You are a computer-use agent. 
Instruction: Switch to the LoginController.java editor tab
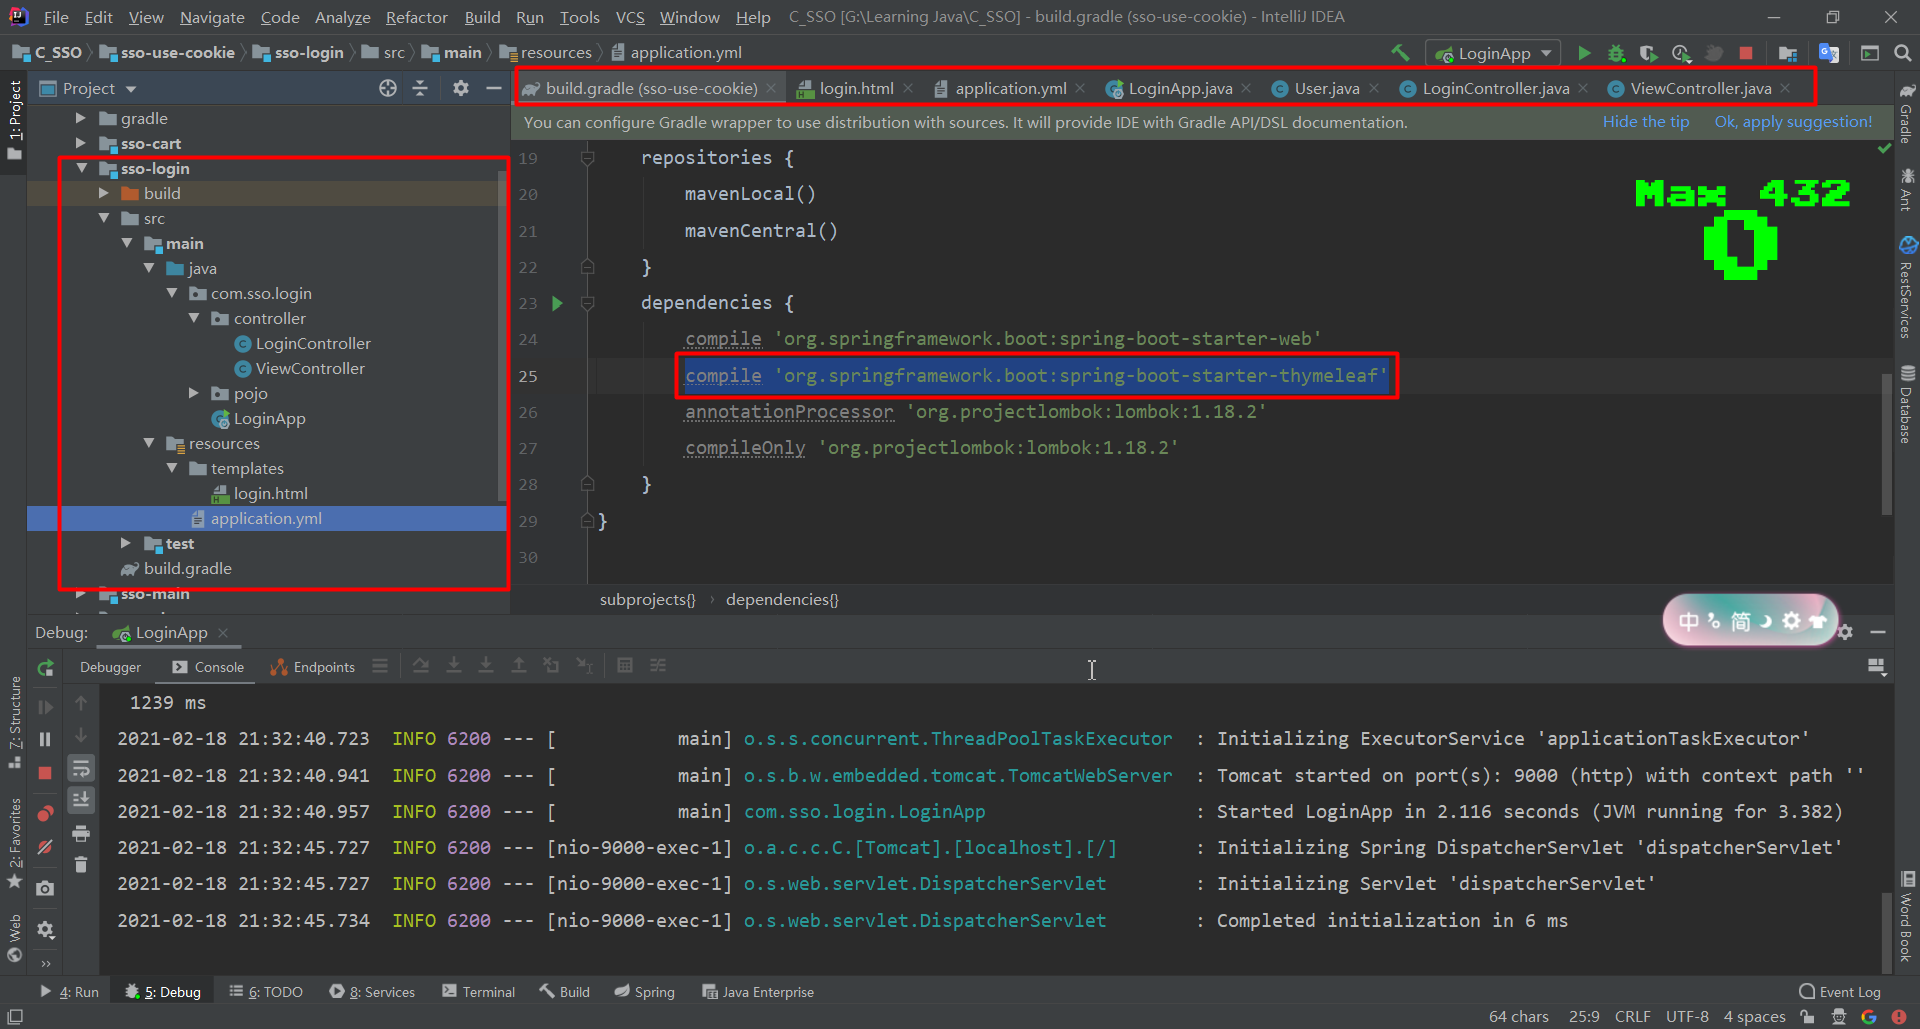tap(1495, 89)
